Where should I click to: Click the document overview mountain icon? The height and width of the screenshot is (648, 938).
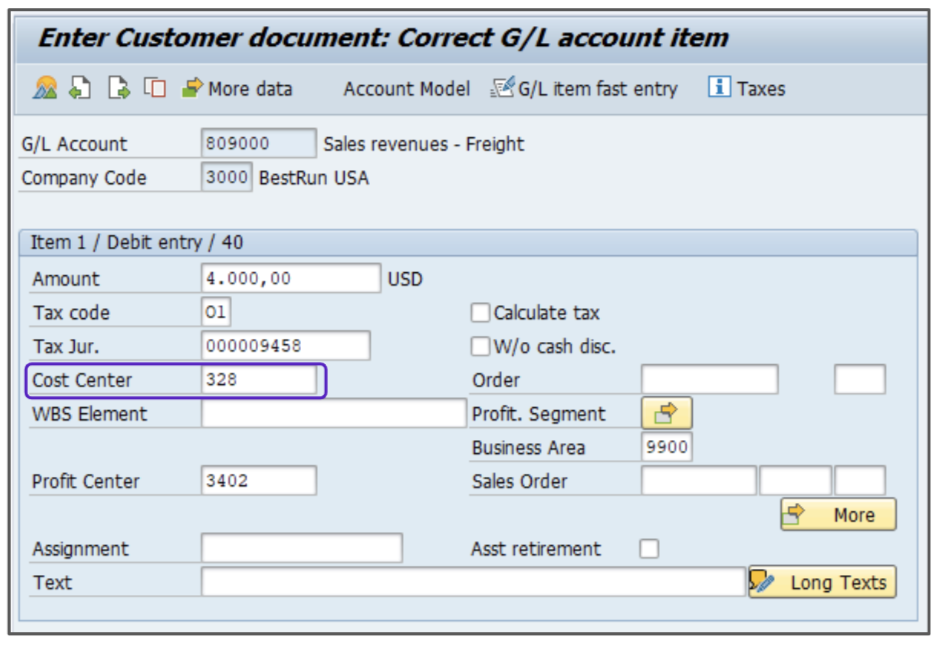pyautogui.click(x=45, y=88)
